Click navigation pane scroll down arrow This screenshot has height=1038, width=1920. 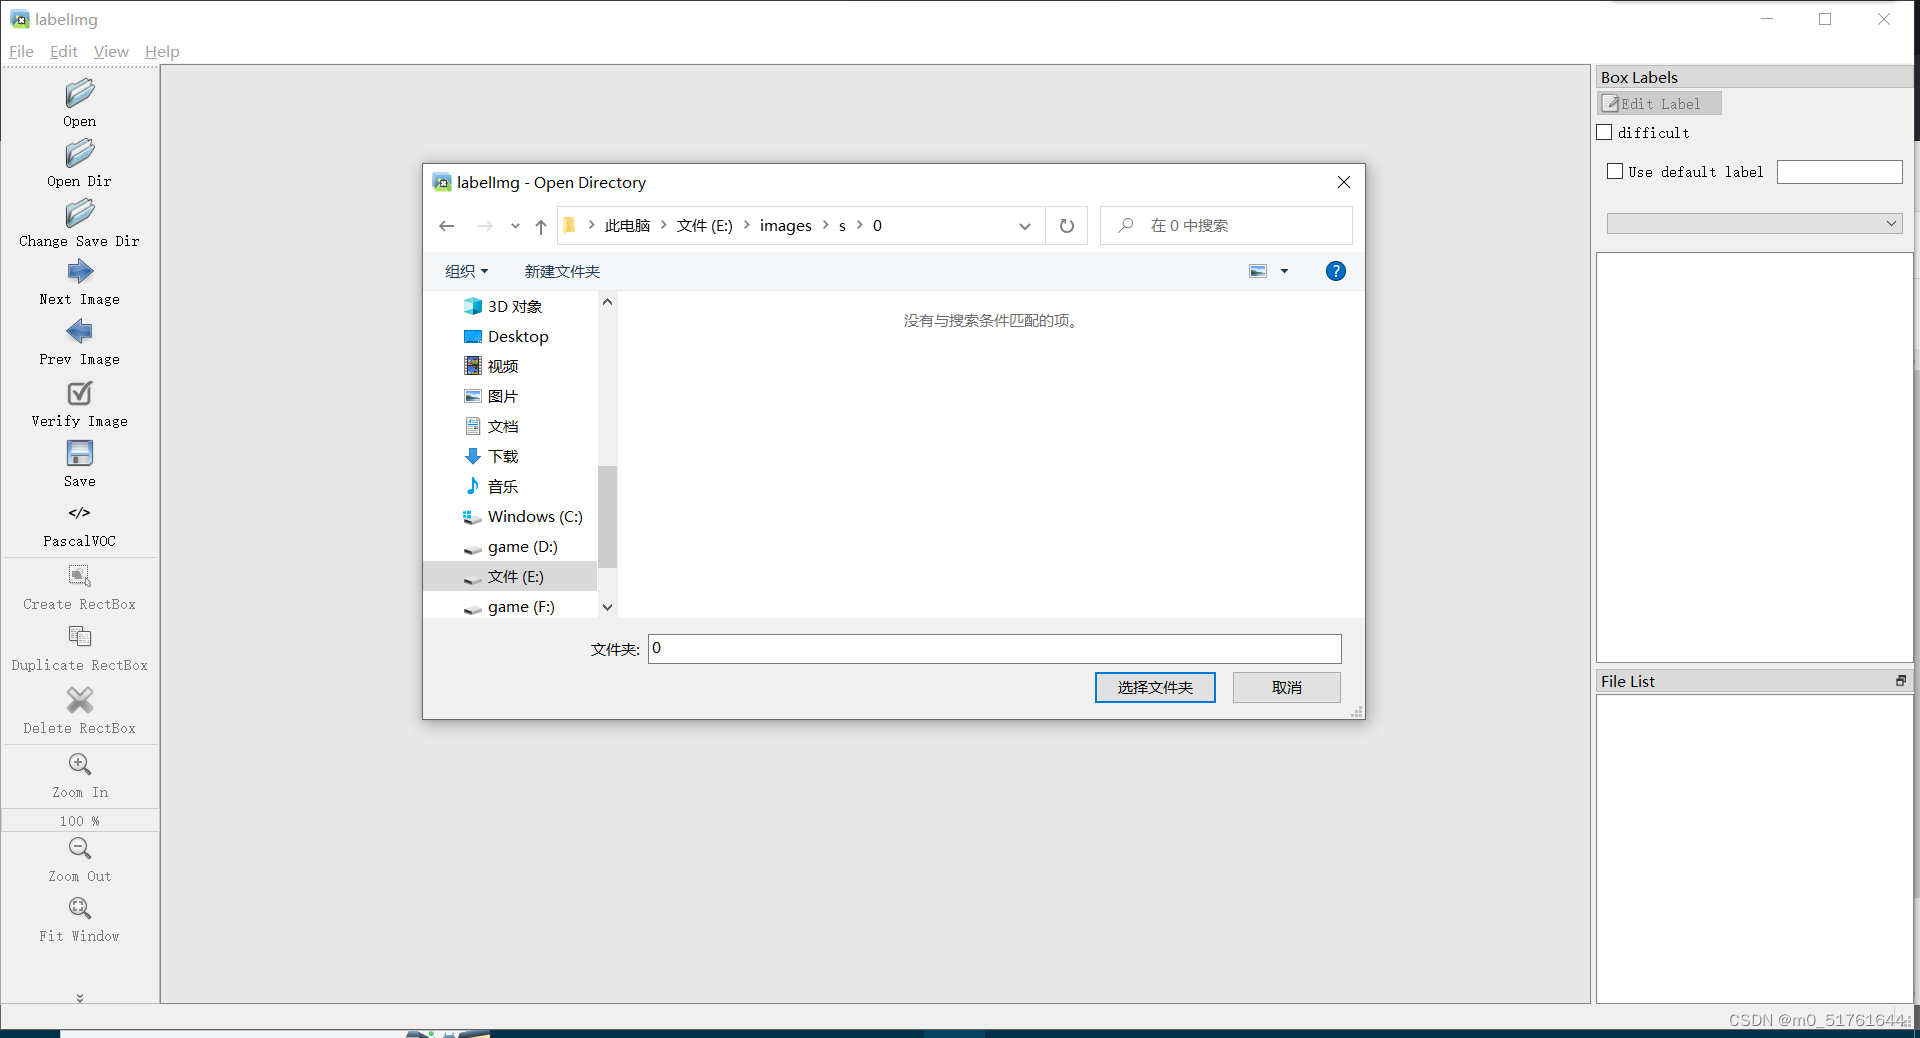click(x=607, y=607)
